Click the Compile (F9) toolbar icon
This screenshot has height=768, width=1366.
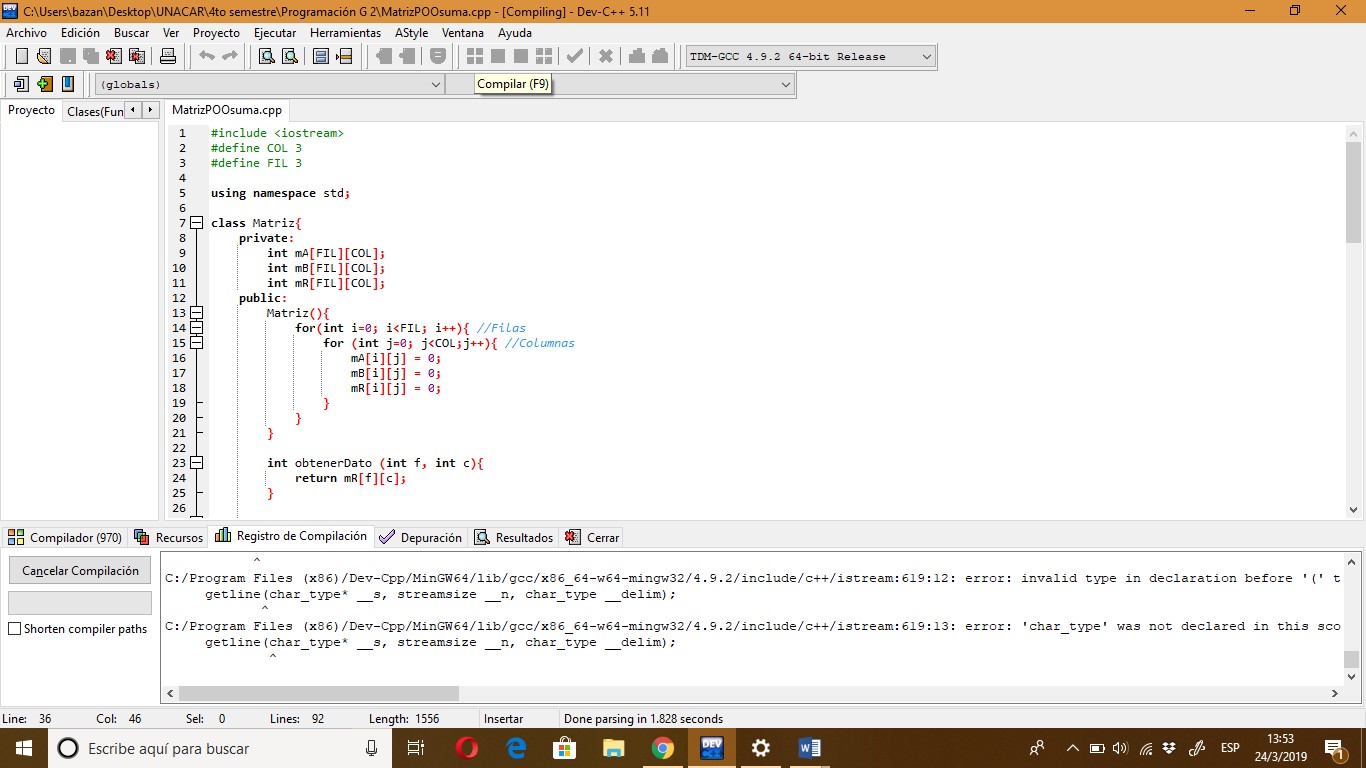pyautogui.click(x=475, y=56)
